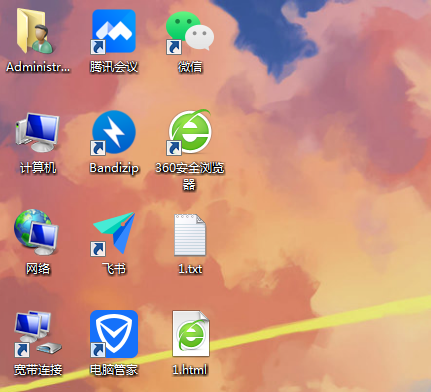Select the 计算机 Computer monitor icon

[37, 133]
